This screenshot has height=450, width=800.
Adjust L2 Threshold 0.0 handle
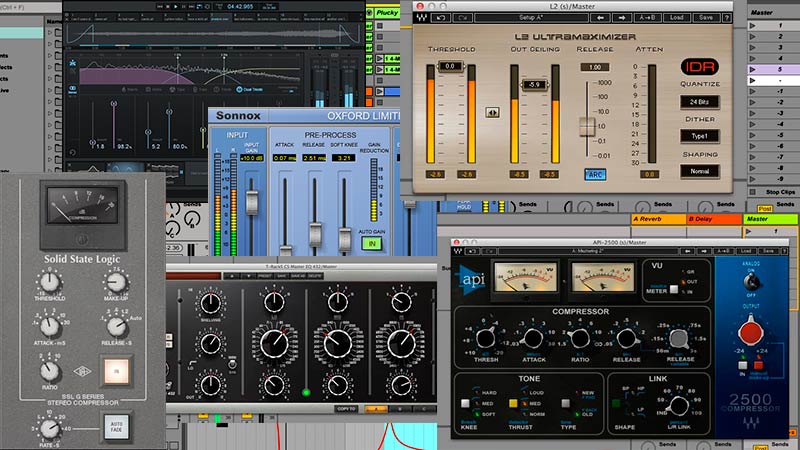(x=449, y=66)
